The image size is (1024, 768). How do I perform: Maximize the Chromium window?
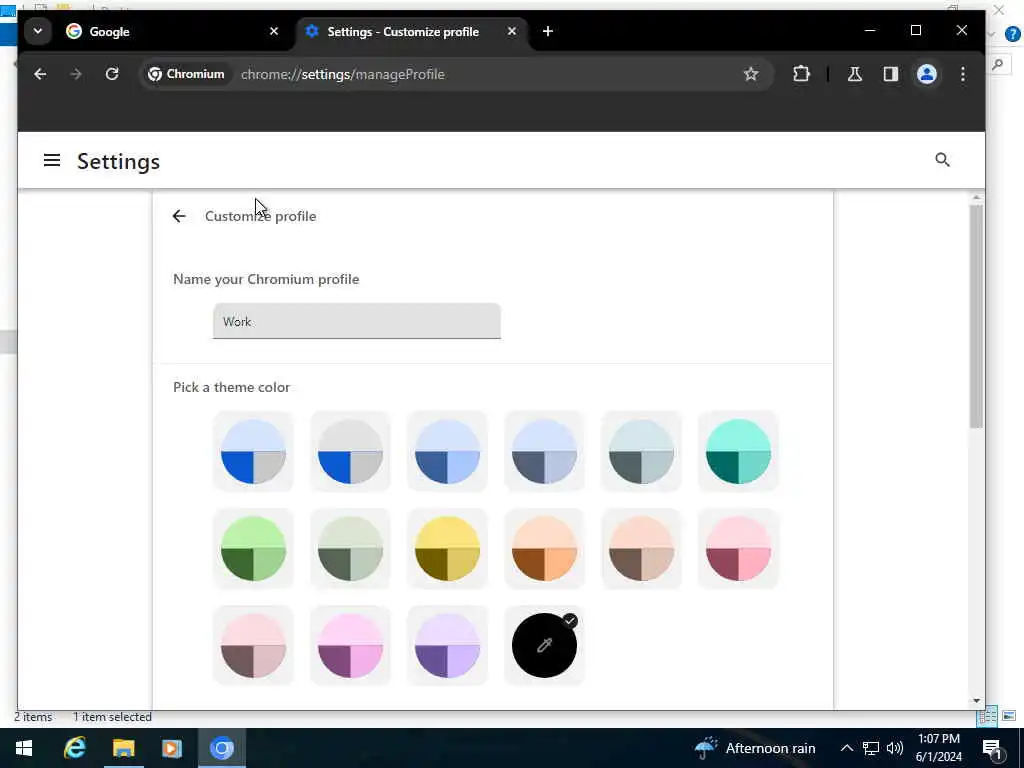[x=916, y=31]
